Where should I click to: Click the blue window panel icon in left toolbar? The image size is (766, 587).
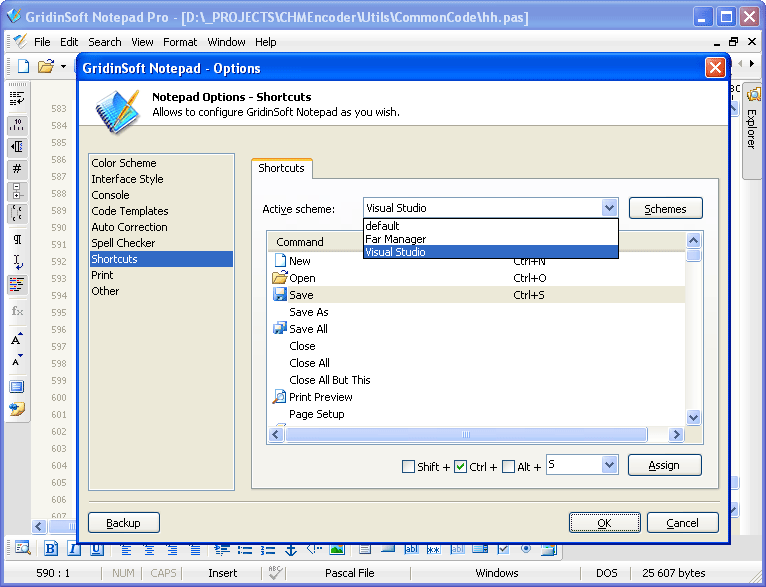tap(17, 387)
